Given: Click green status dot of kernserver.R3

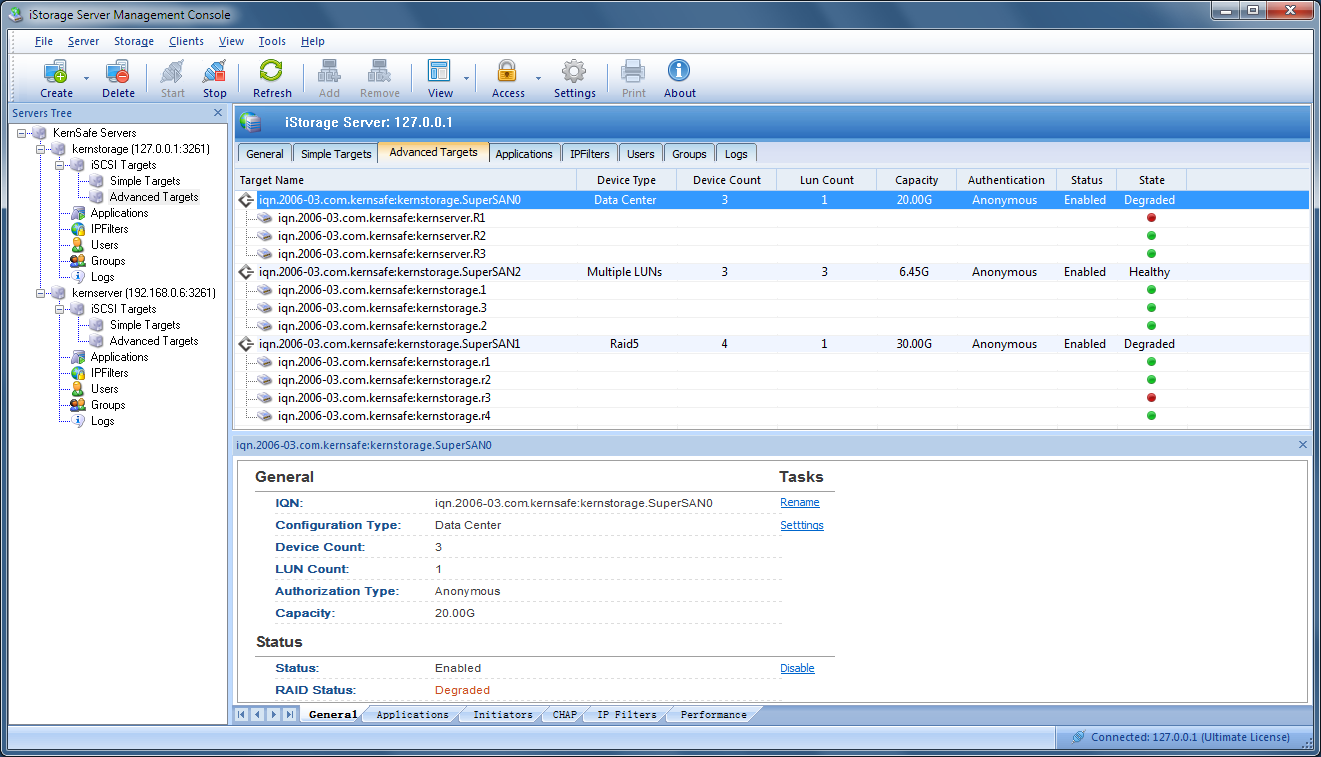Looking at the screenshot, I should coord(1151,254).
